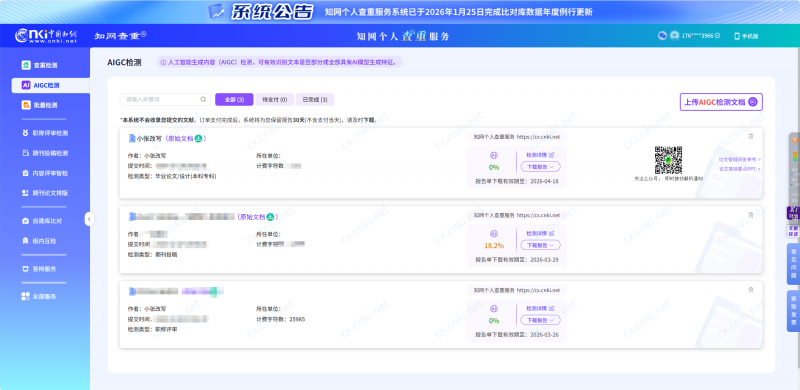Open account menu 176****3966
800x390 pixels.
[700, 36]
